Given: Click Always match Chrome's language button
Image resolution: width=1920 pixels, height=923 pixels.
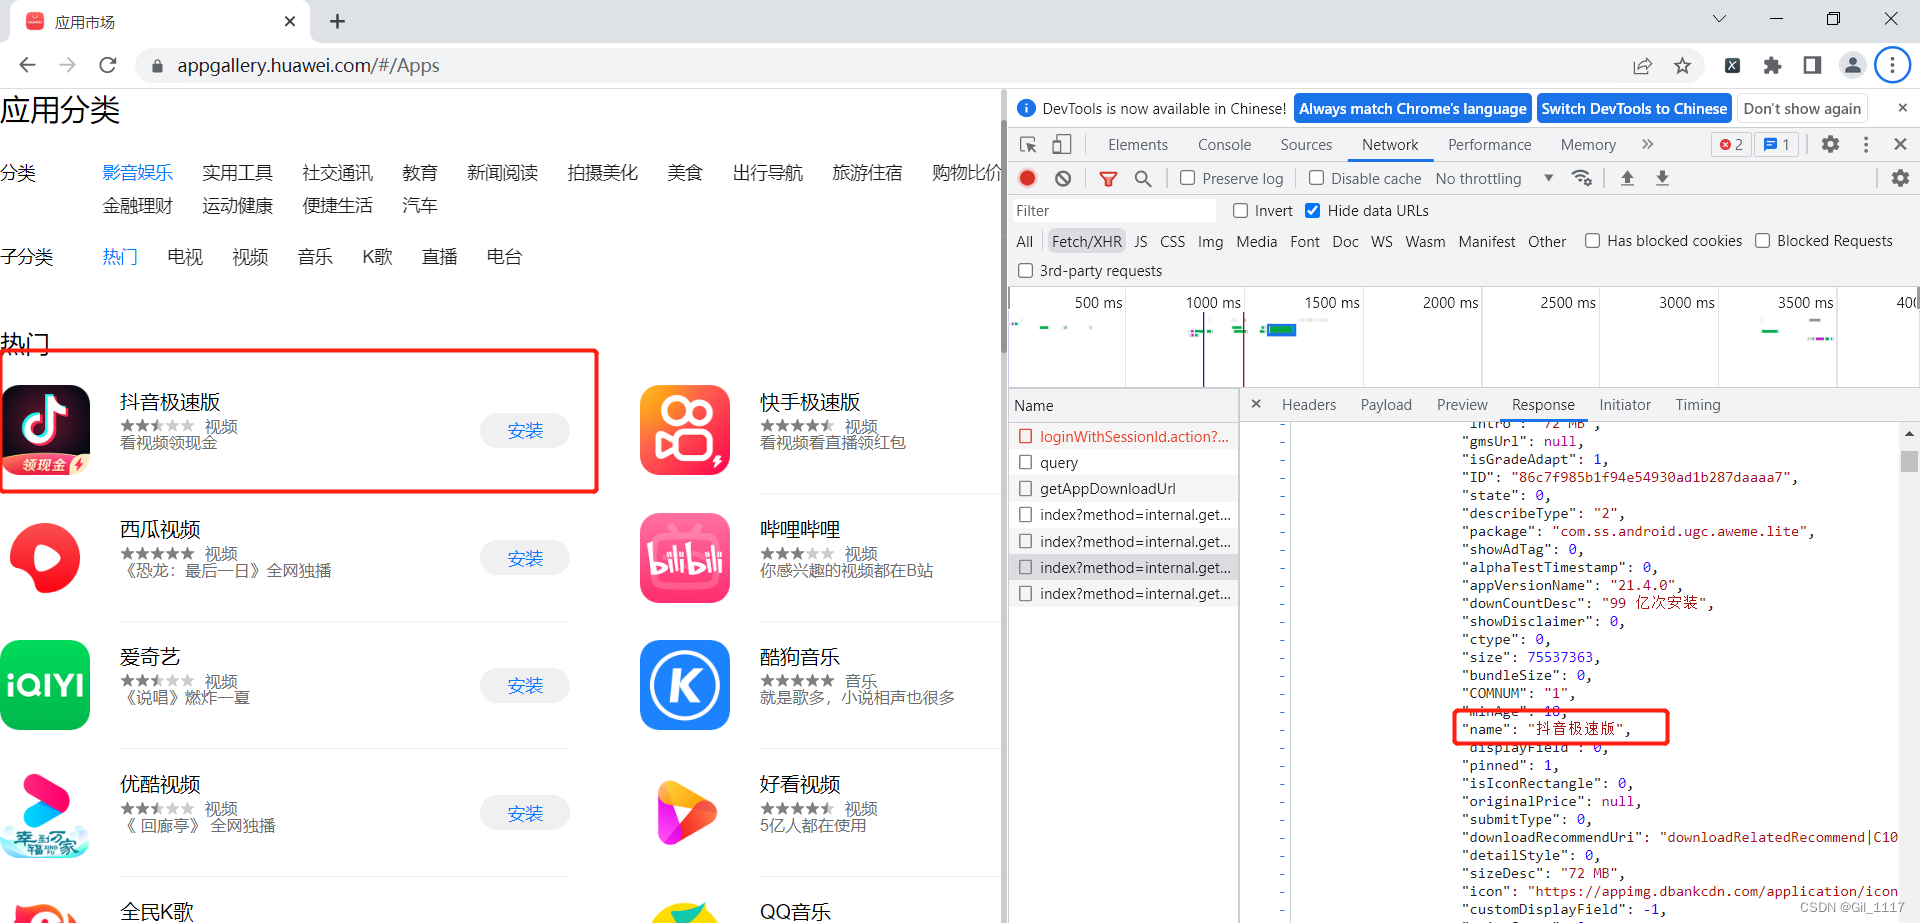Looking at the screenshot, I should pyautogui.click(x=1412, y=109).
